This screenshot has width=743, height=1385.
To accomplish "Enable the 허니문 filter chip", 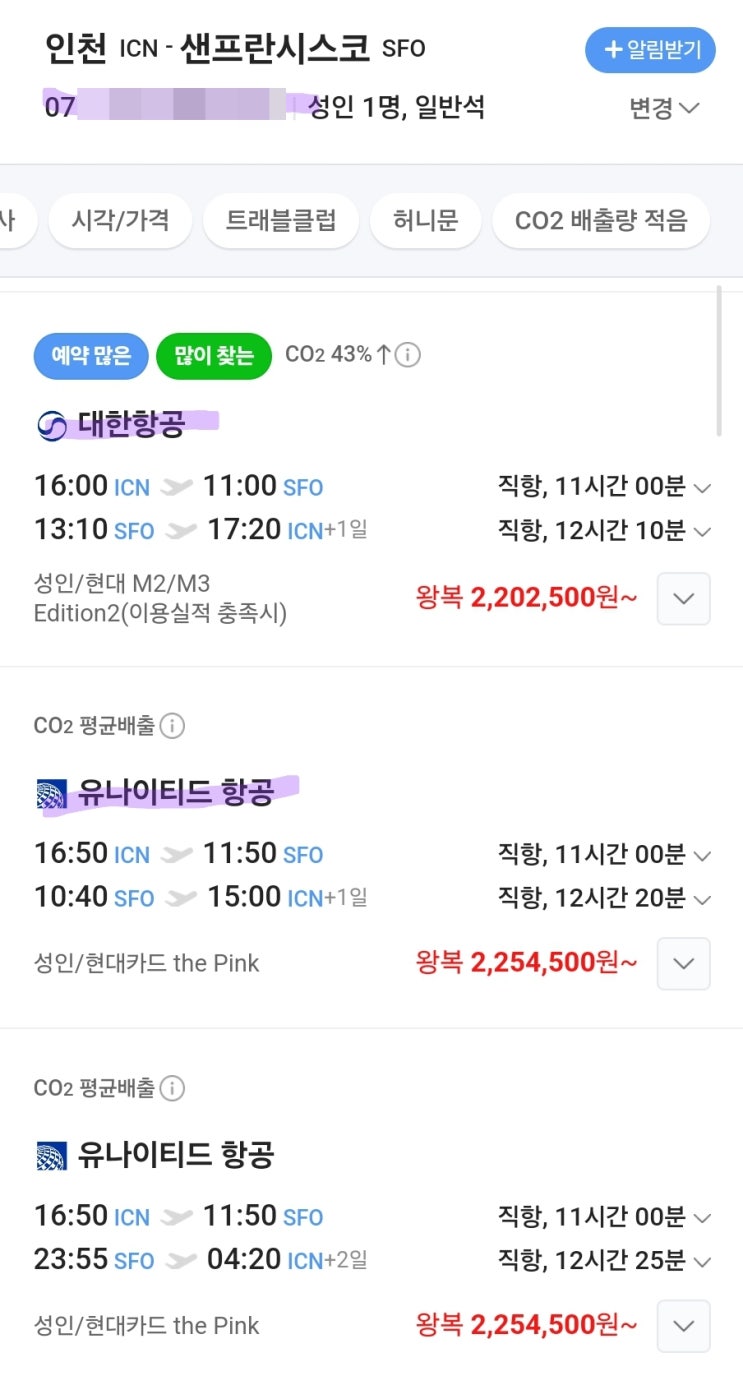I will click(426, 221).
